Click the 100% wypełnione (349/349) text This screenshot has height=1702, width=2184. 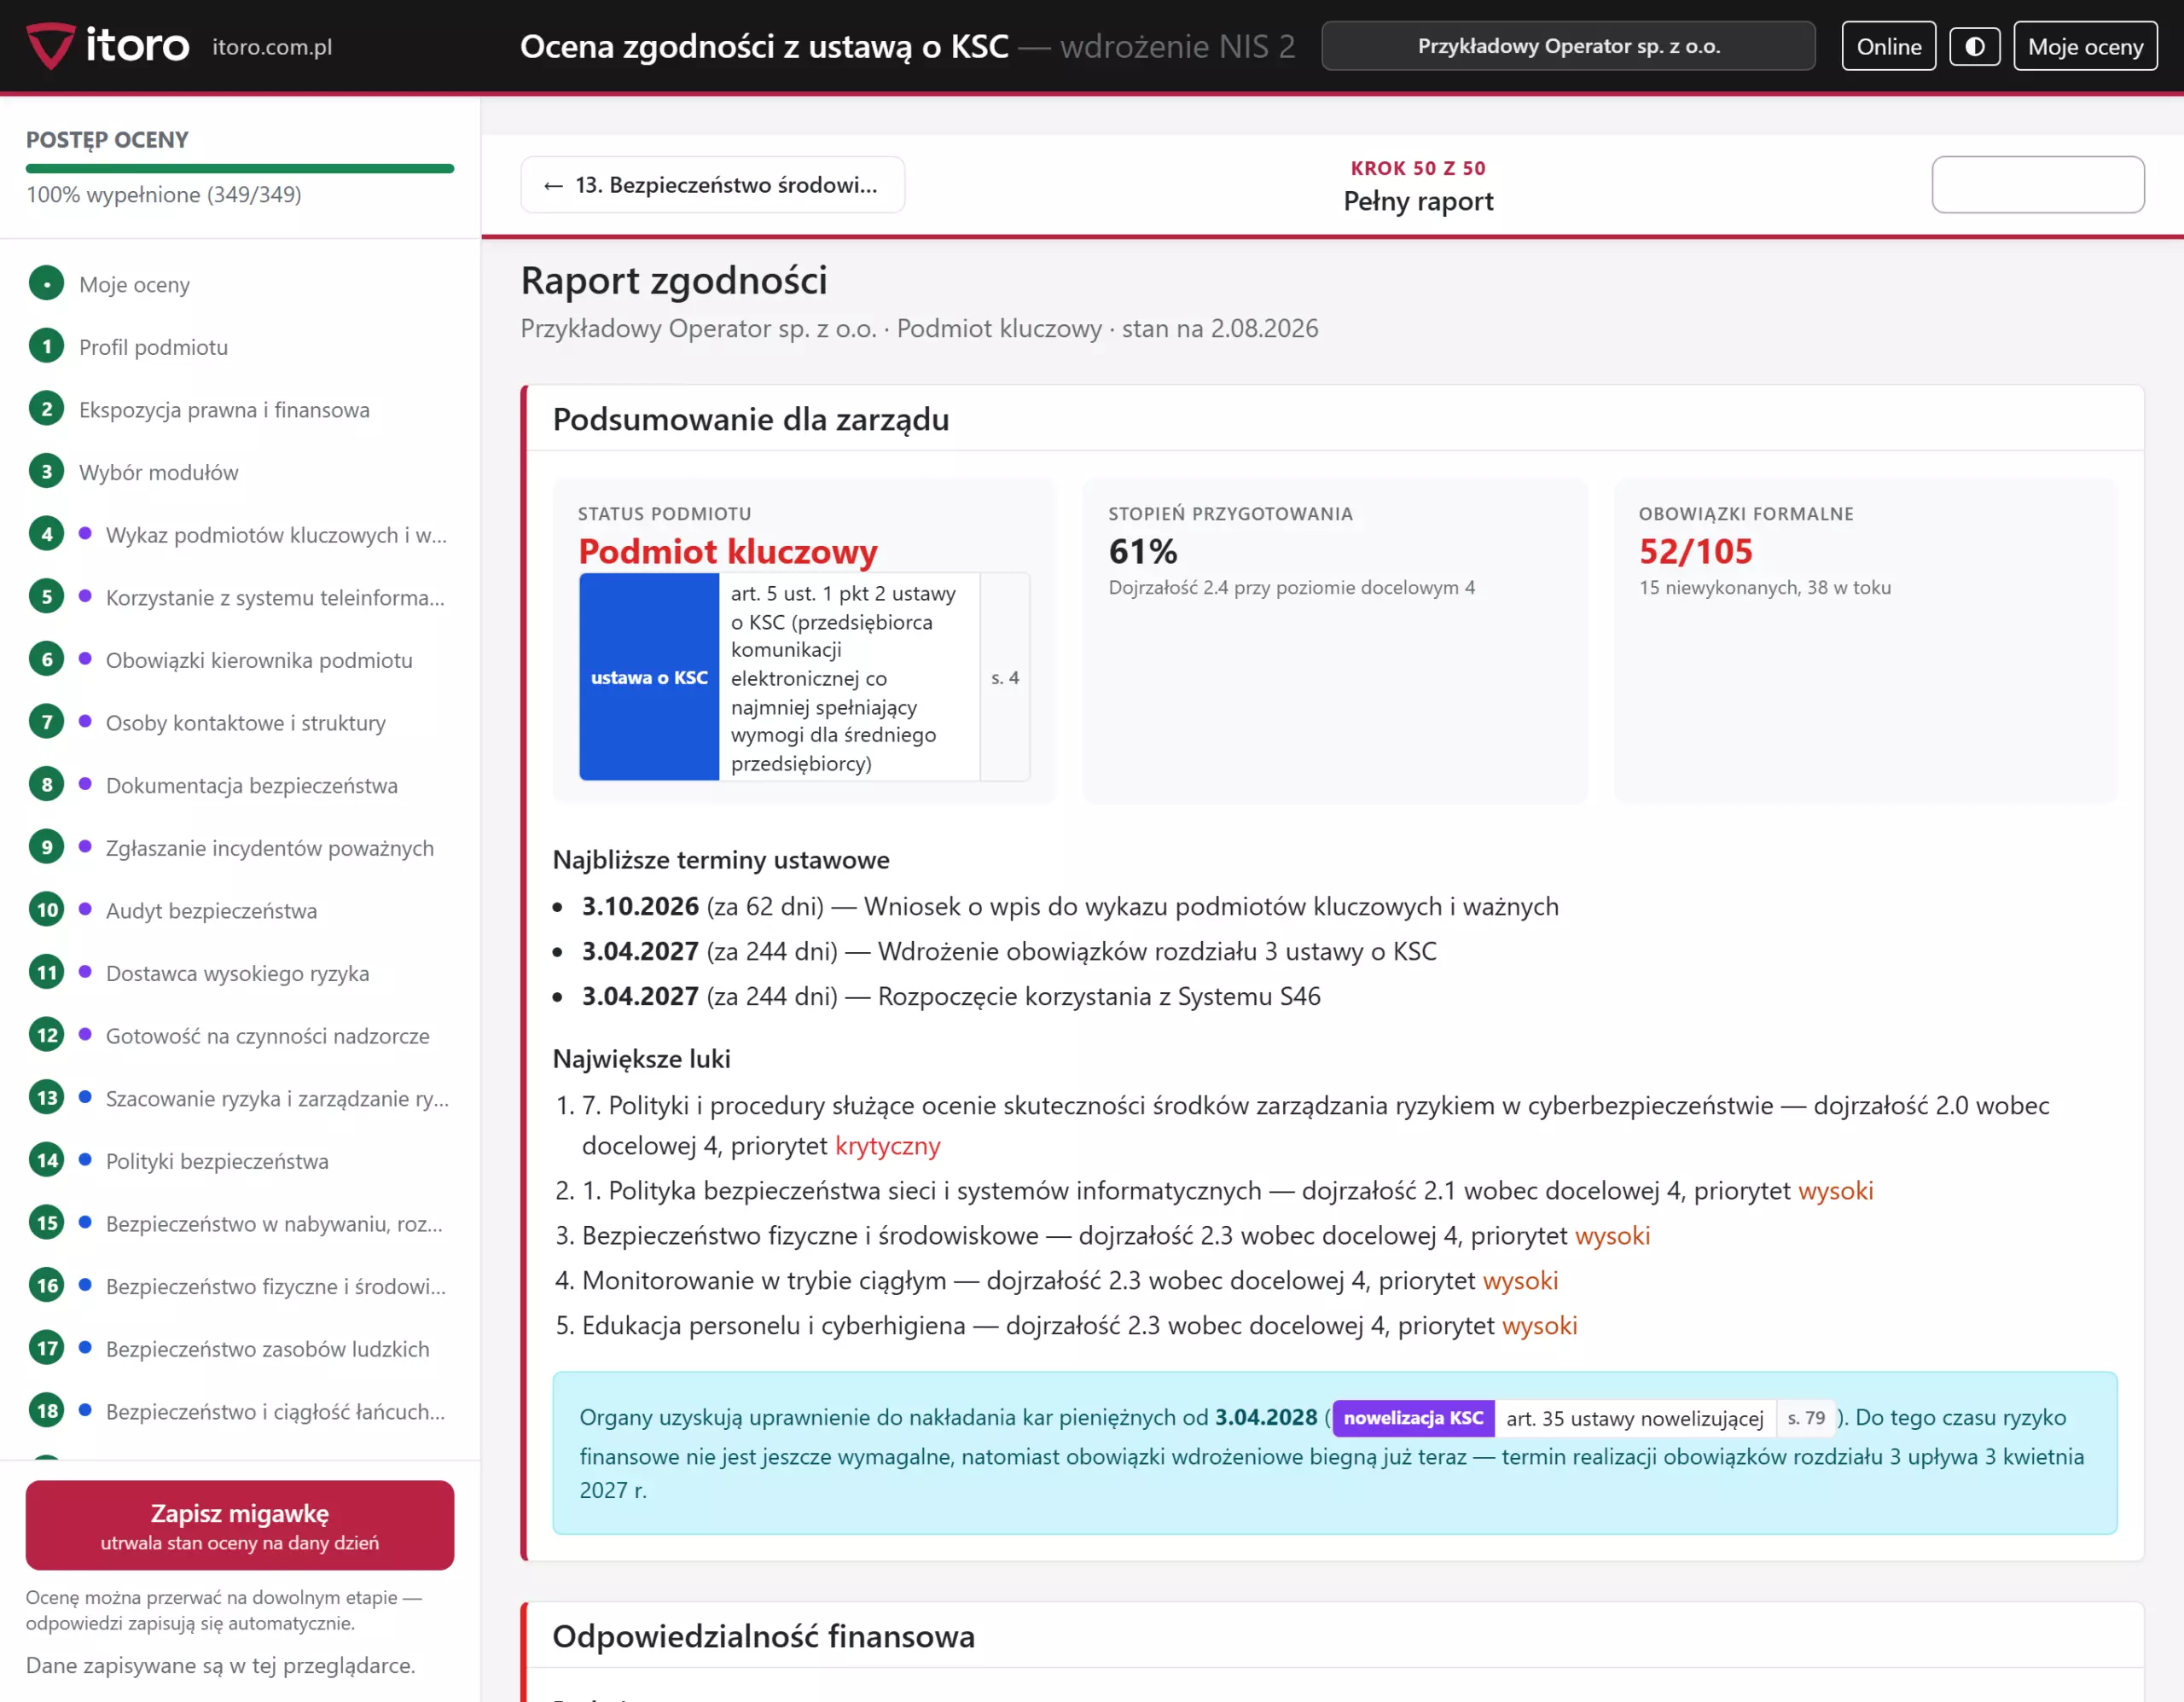click(x=164, y=194)
